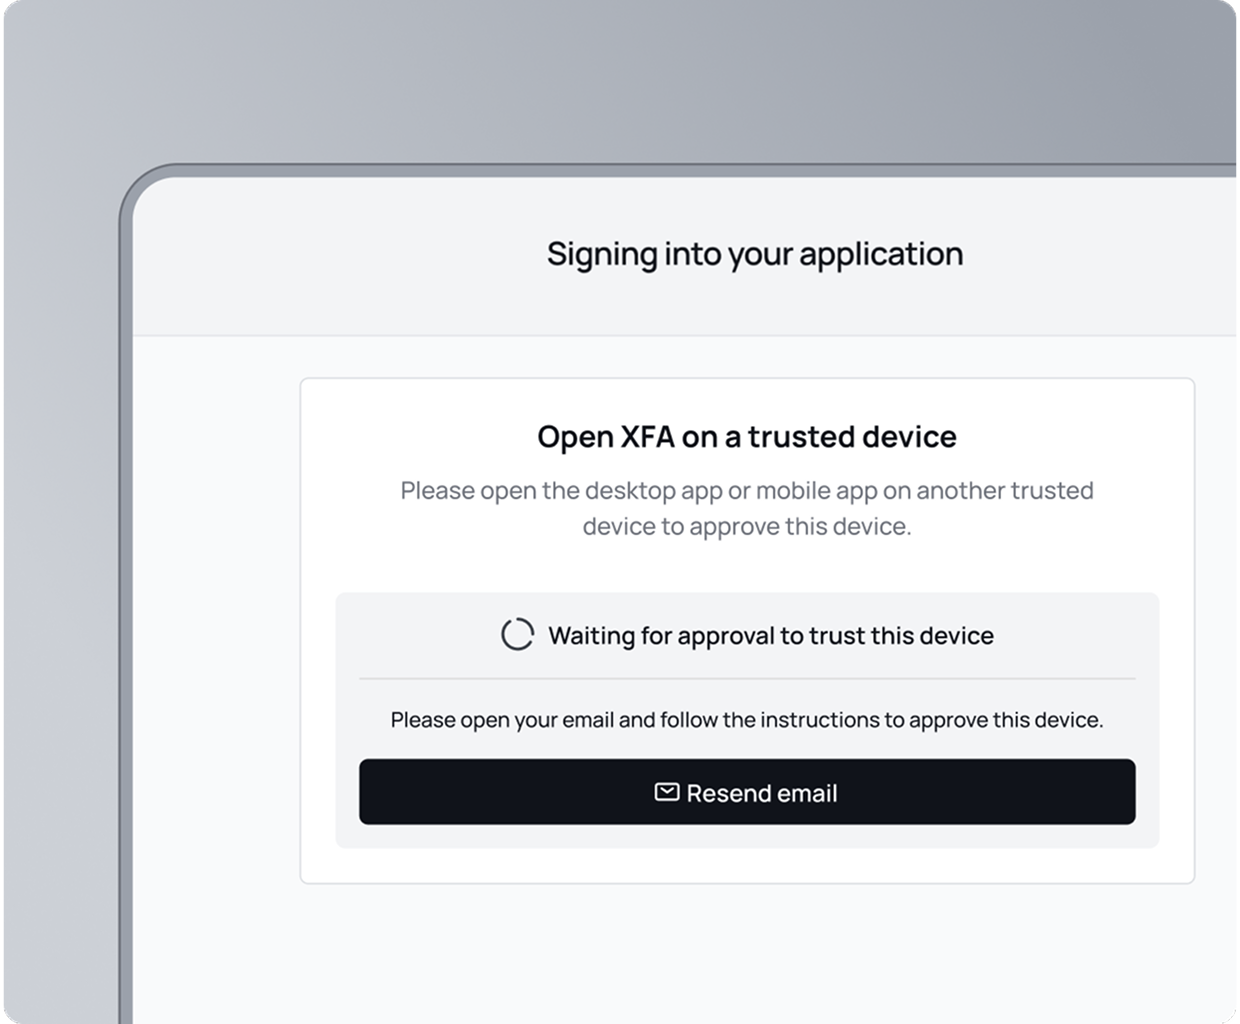
Task: Select the Waiting for approval status bar
Action: 747,634
